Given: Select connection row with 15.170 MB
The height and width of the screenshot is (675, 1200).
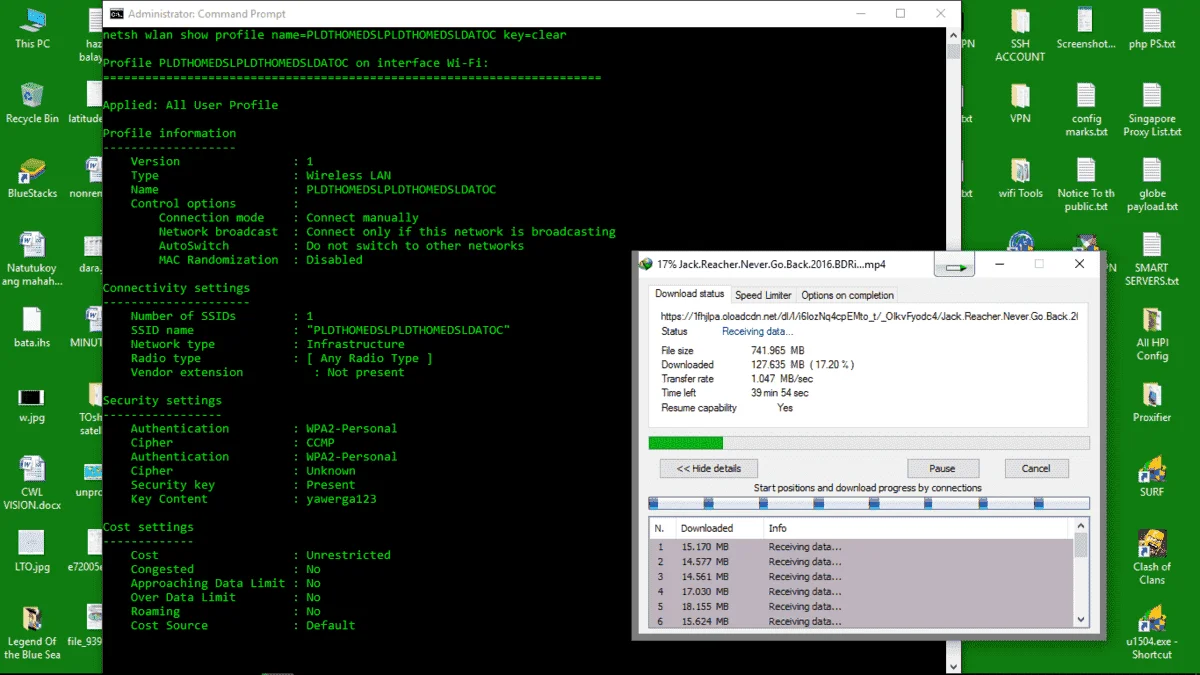Looking at the screenshot, I should click(x=861, y=547).
